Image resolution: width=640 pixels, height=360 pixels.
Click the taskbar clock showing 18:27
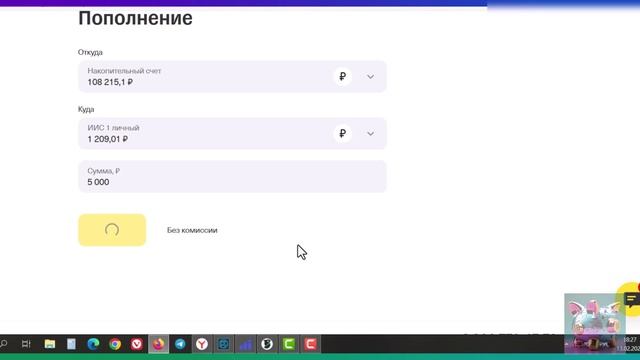[630, 340]
